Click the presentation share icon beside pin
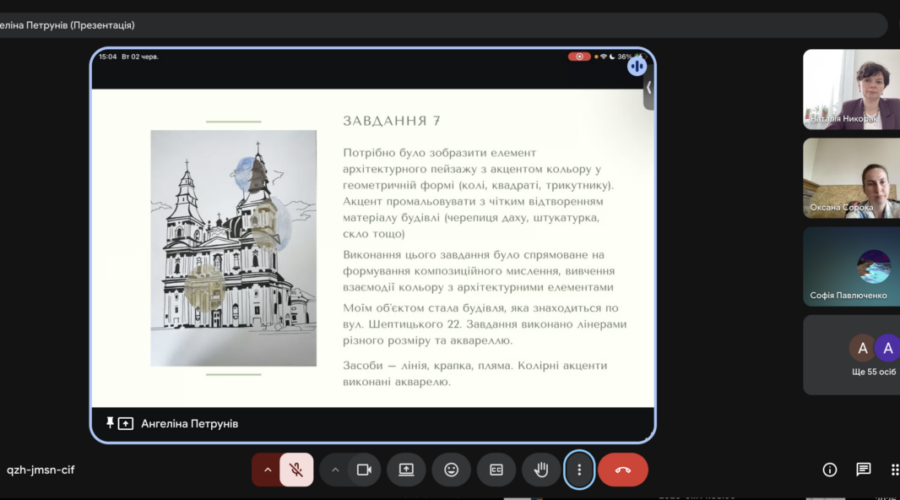 point(126,424)
